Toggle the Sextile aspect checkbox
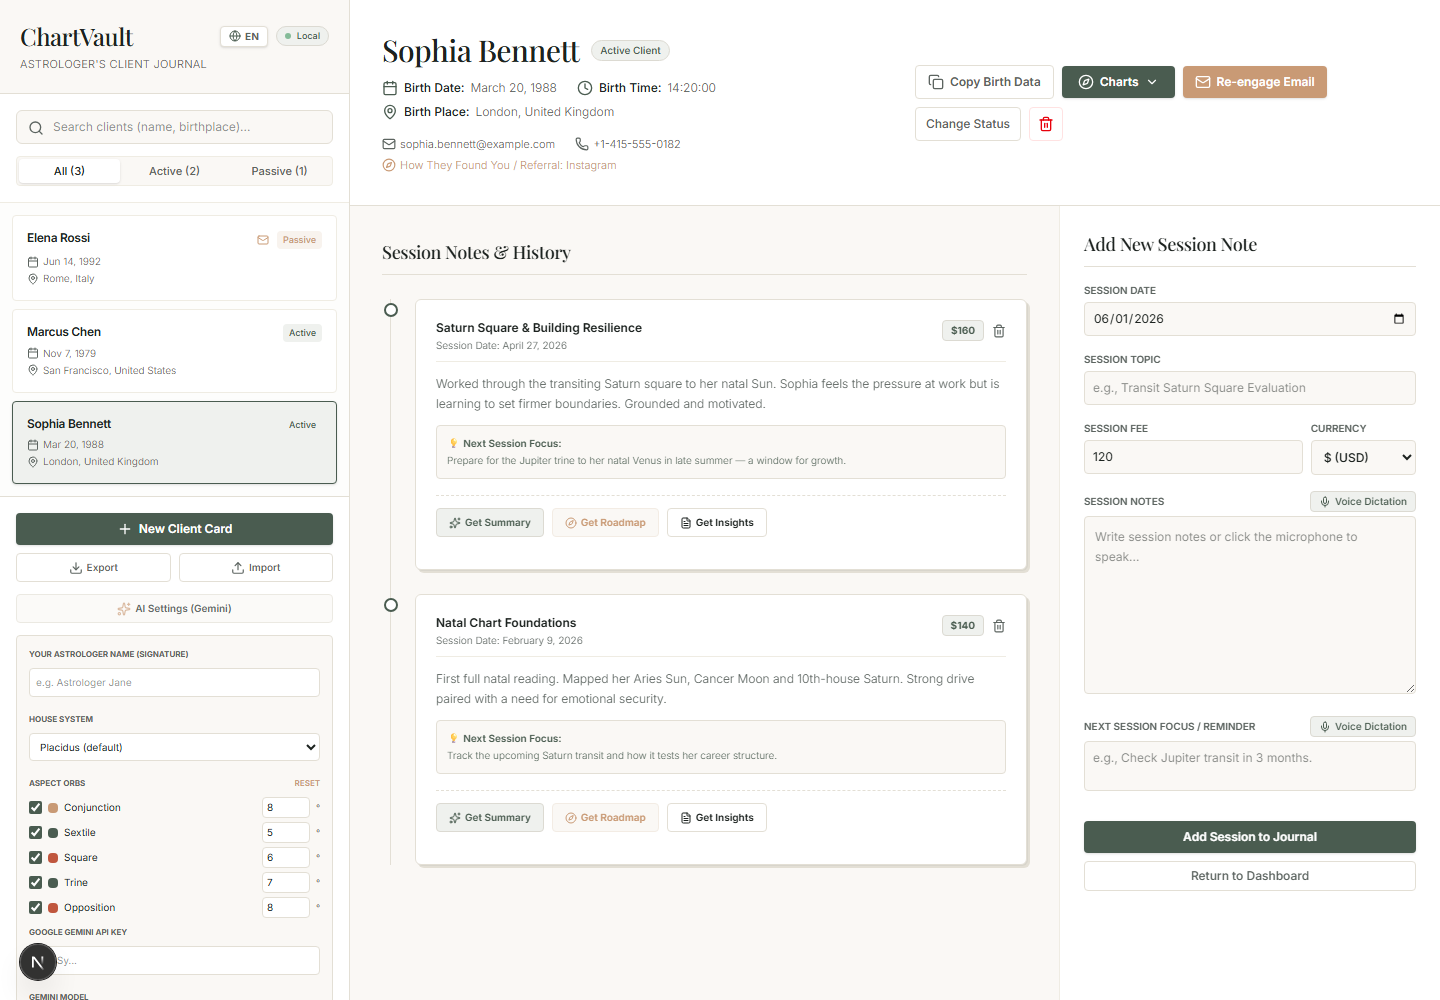This screenshot has height=1000, width=1440. coord(36,832)
